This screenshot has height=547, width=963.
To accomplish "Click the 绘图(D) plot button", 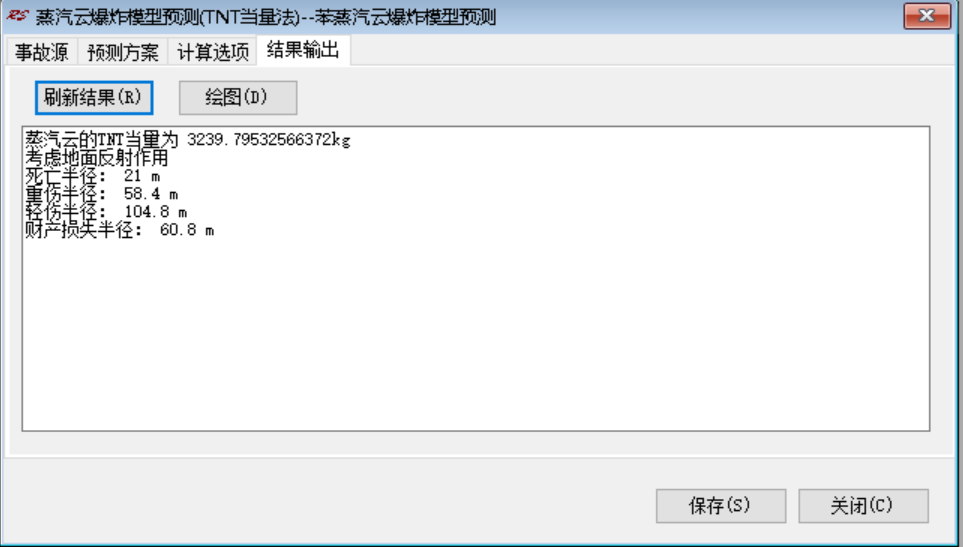I will (x=238, y=98).
